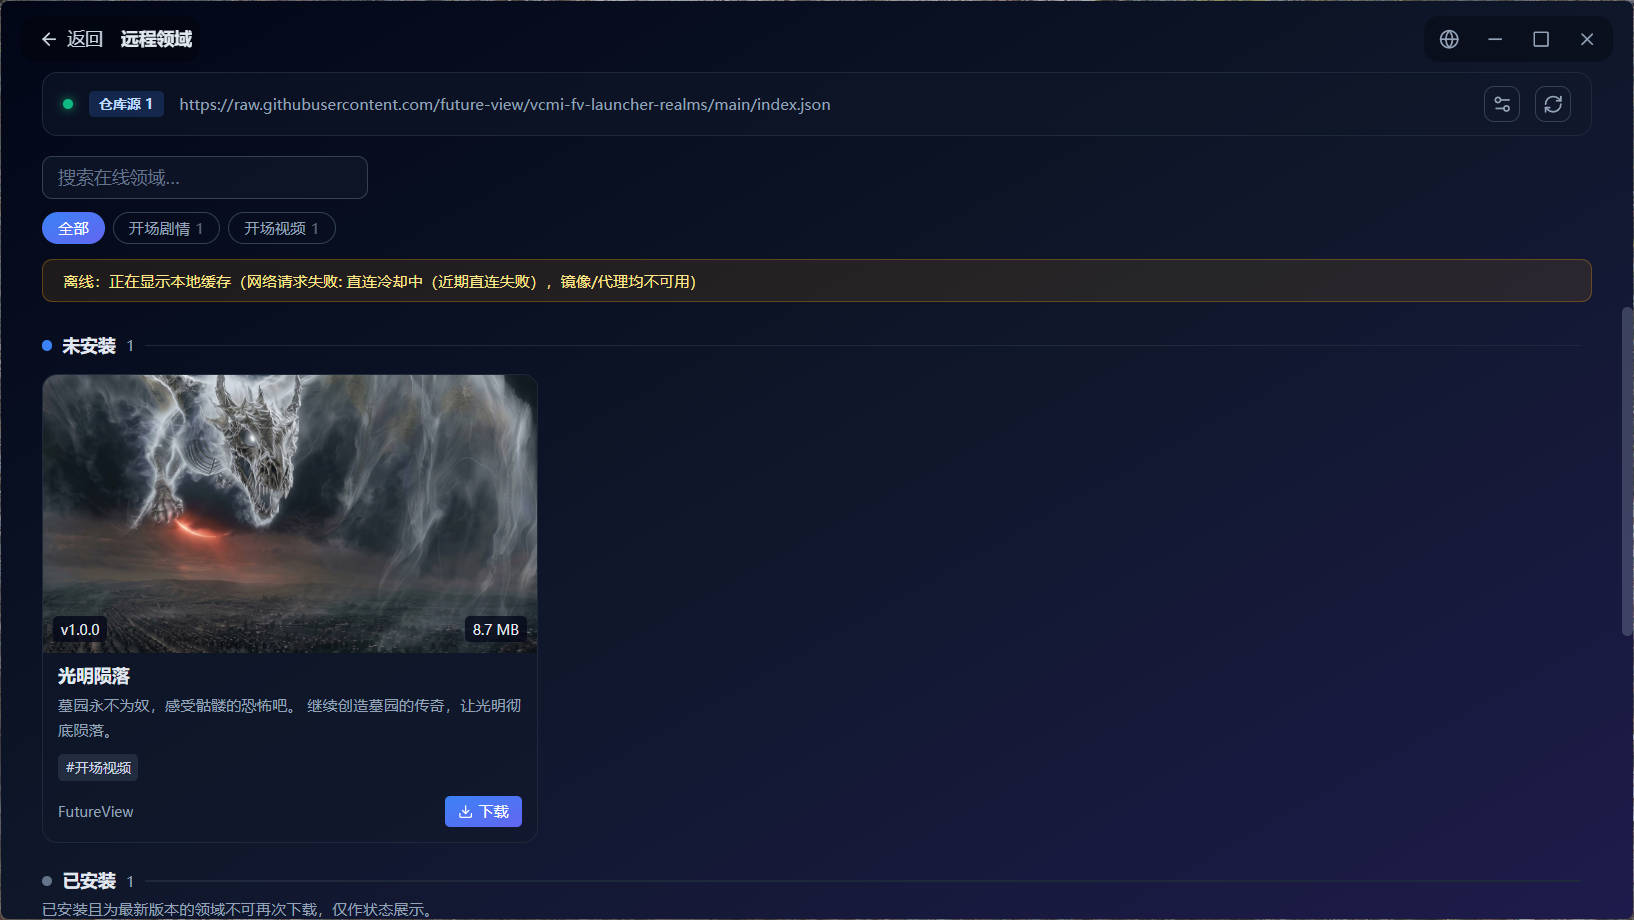Click the green status dot of 仓库源 1
1634x920 pixels.
tap(68, 104)
